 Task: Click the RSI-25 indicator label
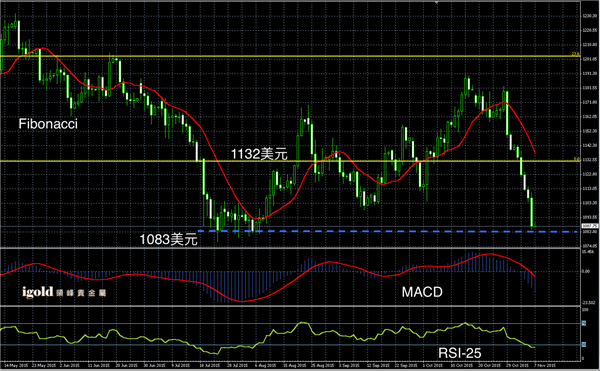click(460, 353)
